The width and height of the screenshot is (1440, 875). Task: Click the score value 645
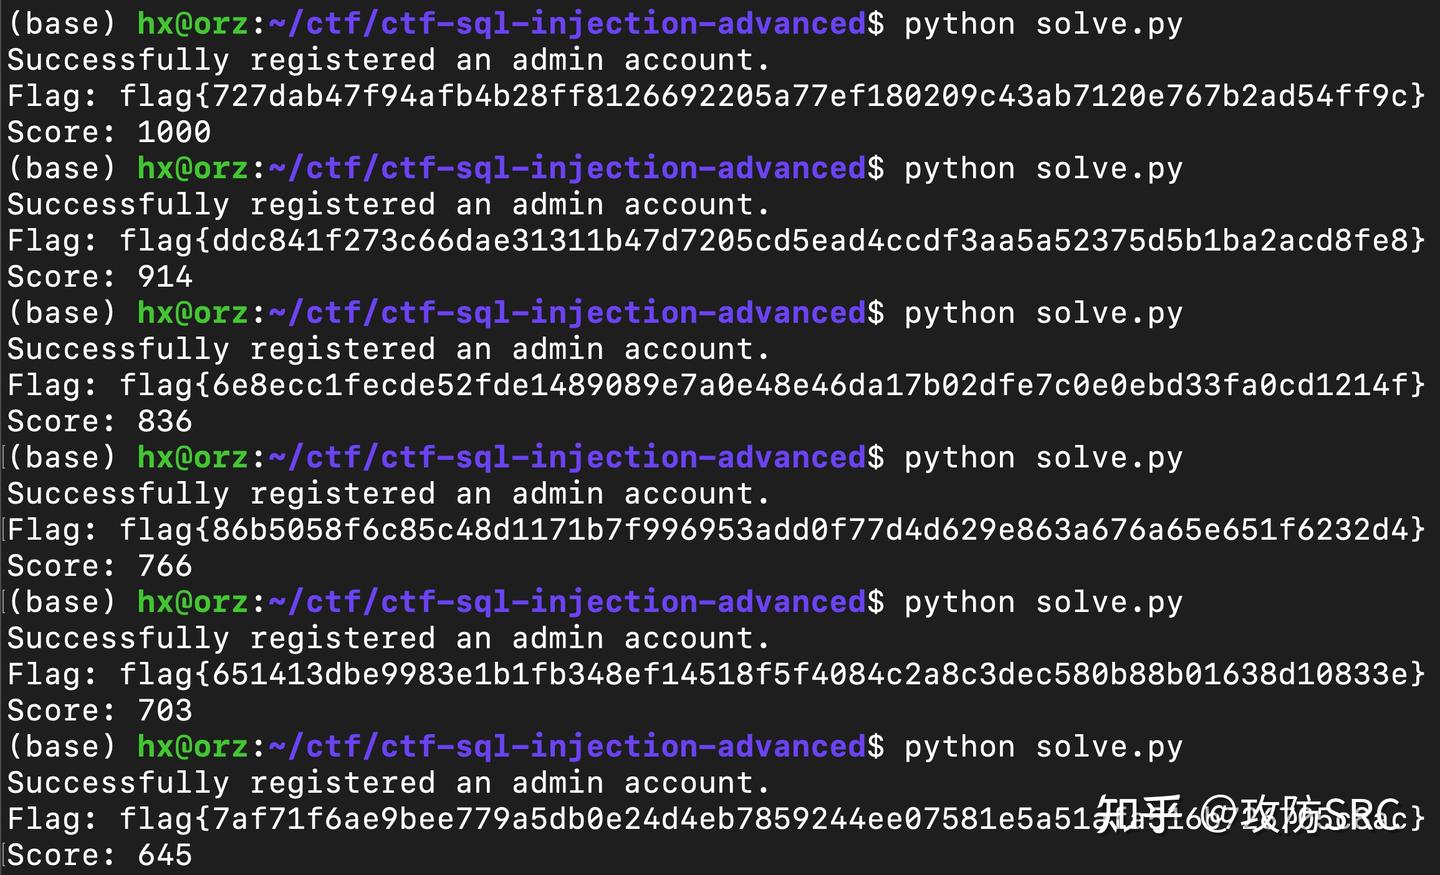[165, 855]
